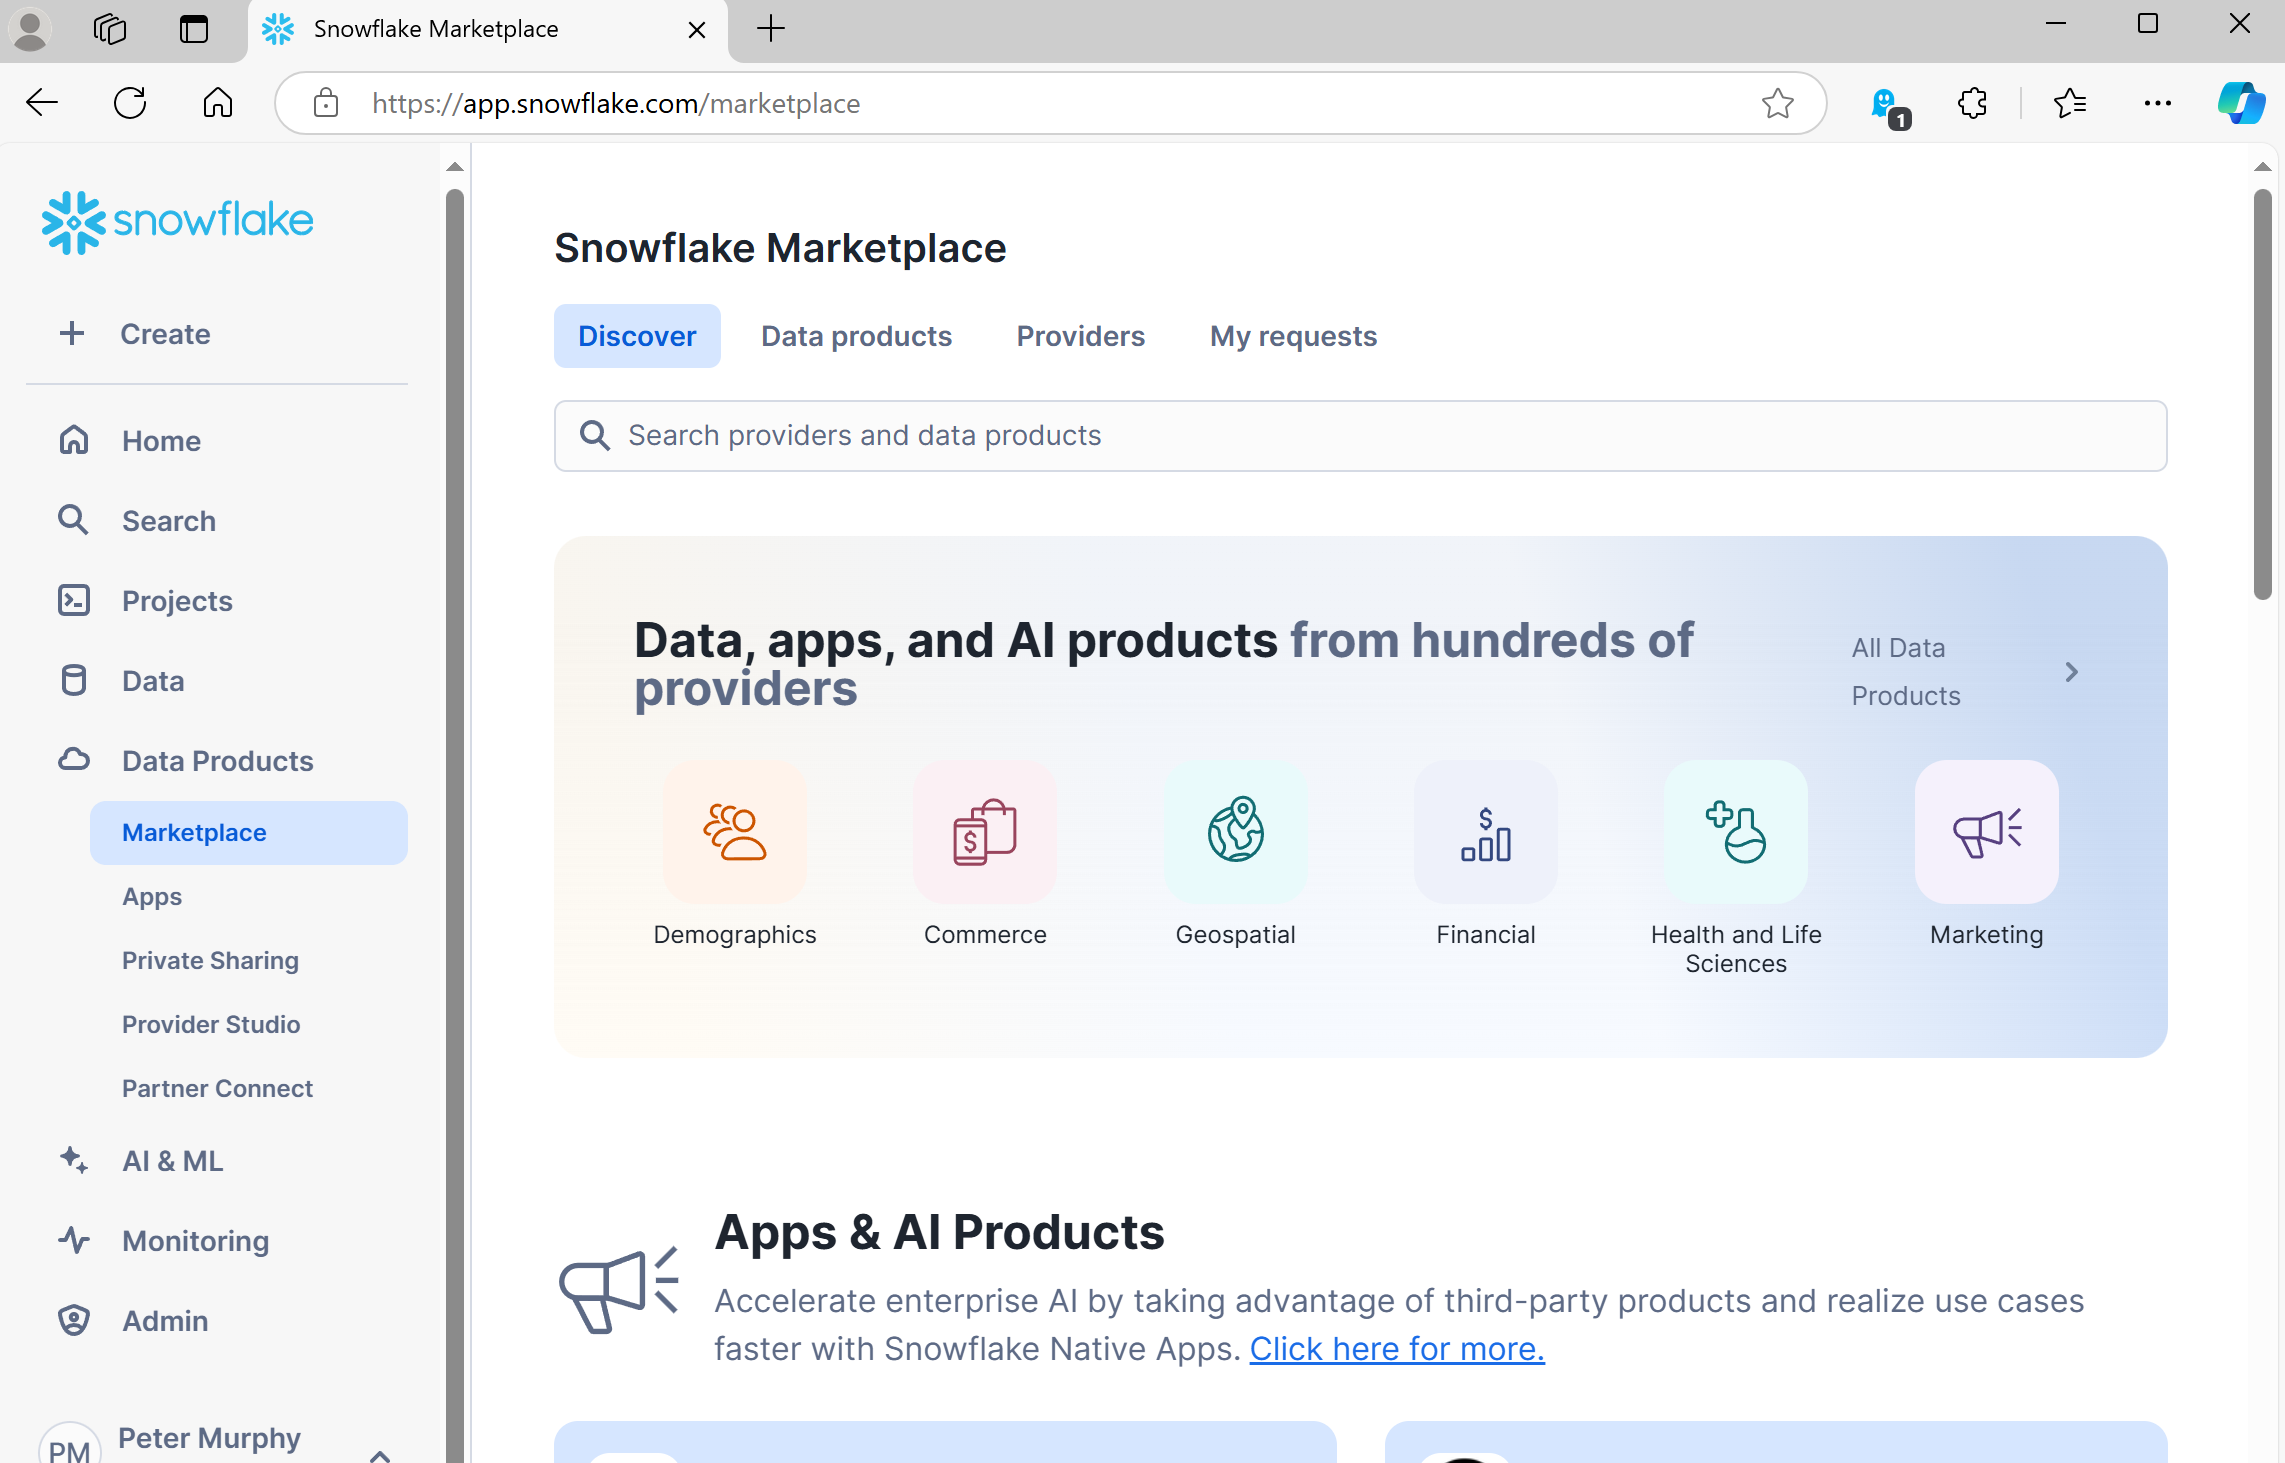Click the search providers input field
2285x1463 pixels.
pyautogui.click(x=1360, y=436)
